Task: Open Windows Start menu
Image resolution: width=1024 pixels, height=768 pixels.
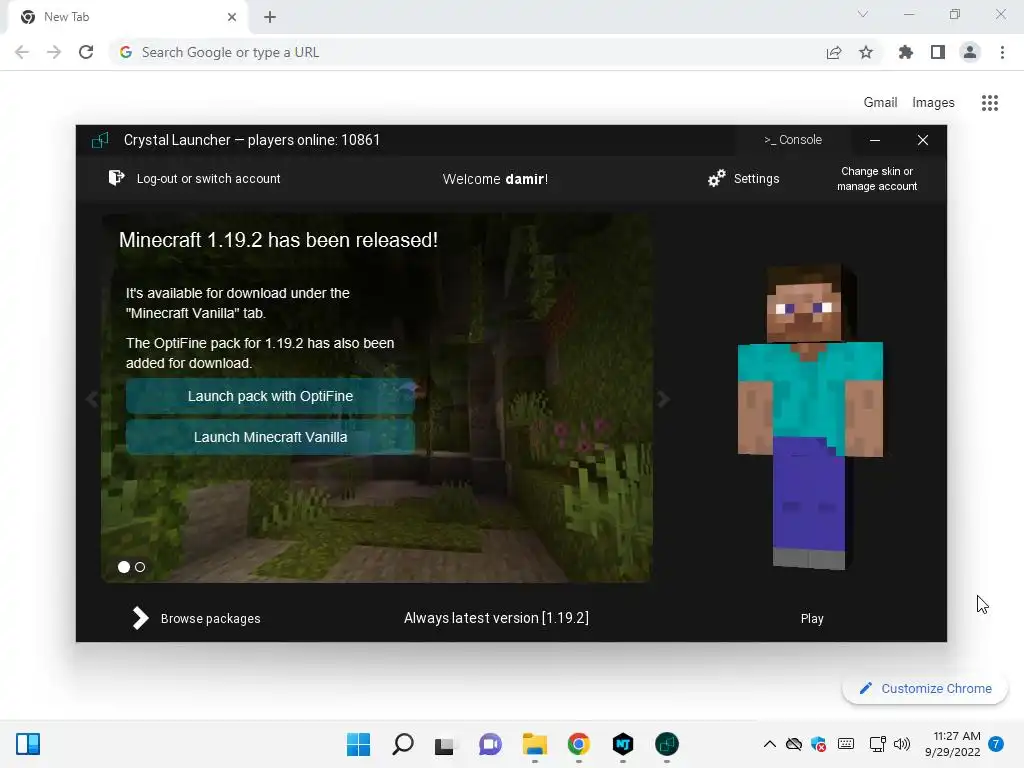Action: pos(359,744)
